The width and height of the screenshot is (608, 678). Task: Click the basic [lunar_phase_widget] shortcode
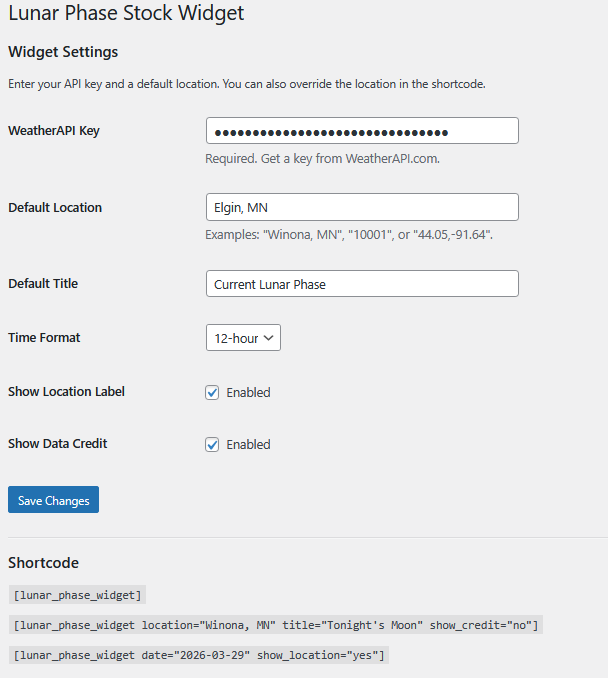click(x=77, y=595)
